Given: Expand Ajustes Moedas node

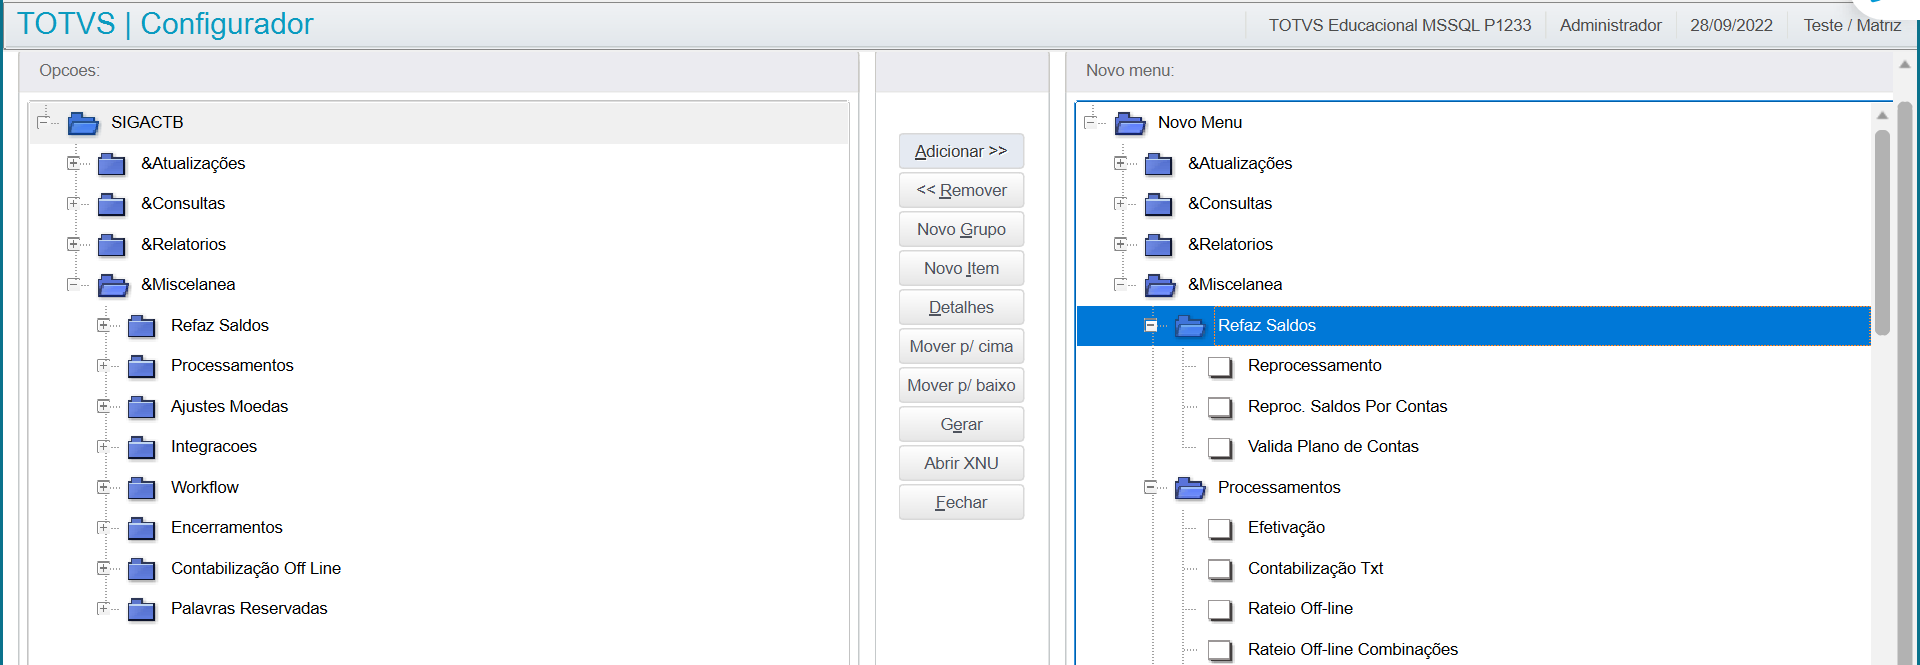Looking at the screenshot, I should (x=103, y=406).
